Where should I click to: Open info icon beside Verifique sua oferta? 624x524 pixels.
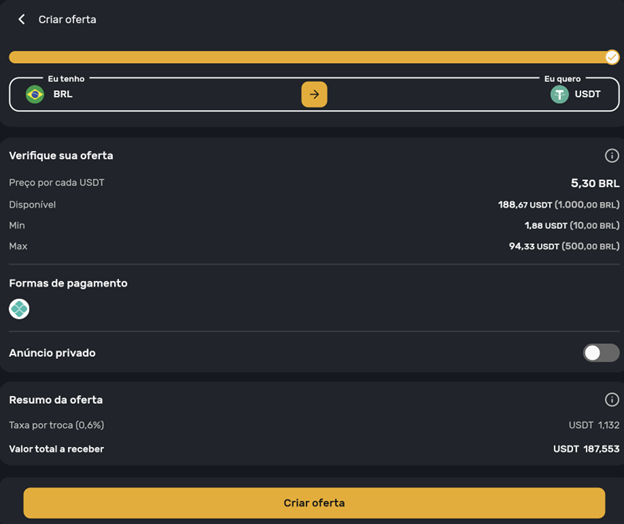coord(612,156)
